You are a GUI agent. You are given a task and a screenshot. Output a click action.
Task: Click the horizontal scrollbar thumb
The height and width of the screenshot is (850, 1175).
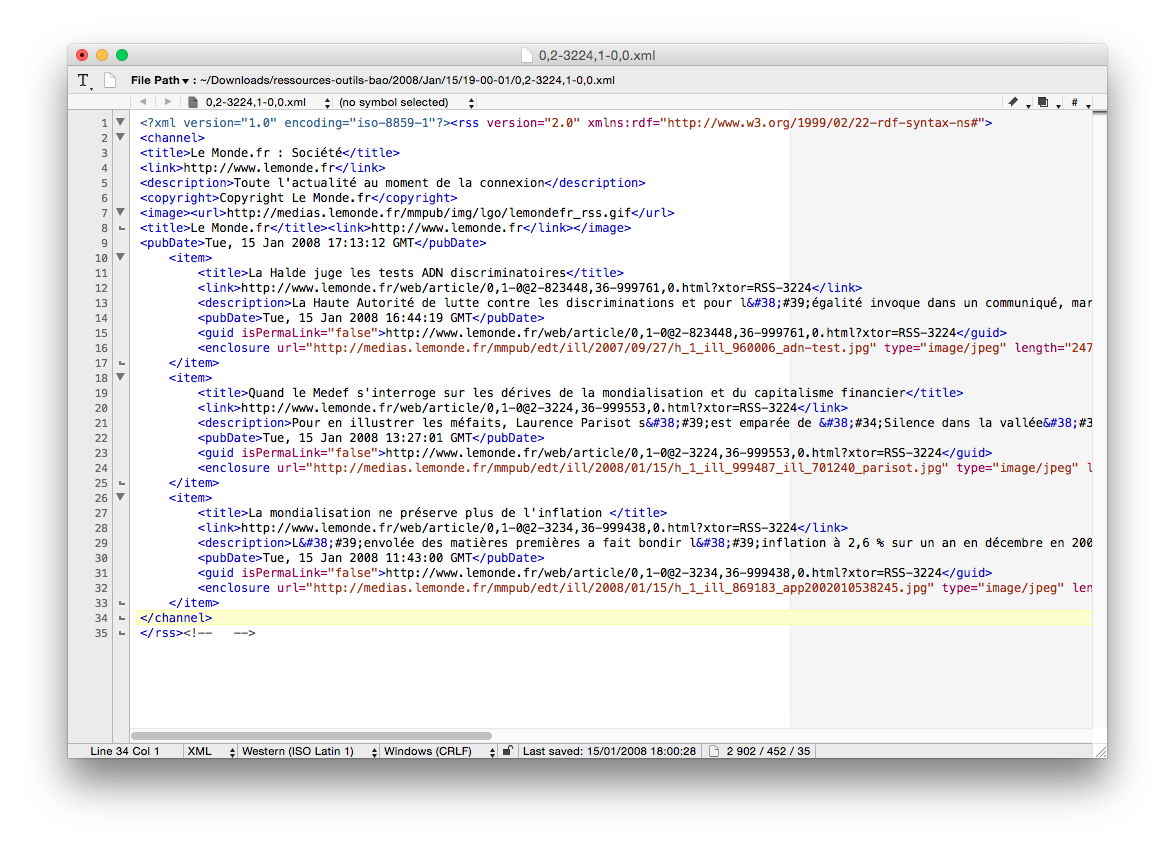pos(312,735)
